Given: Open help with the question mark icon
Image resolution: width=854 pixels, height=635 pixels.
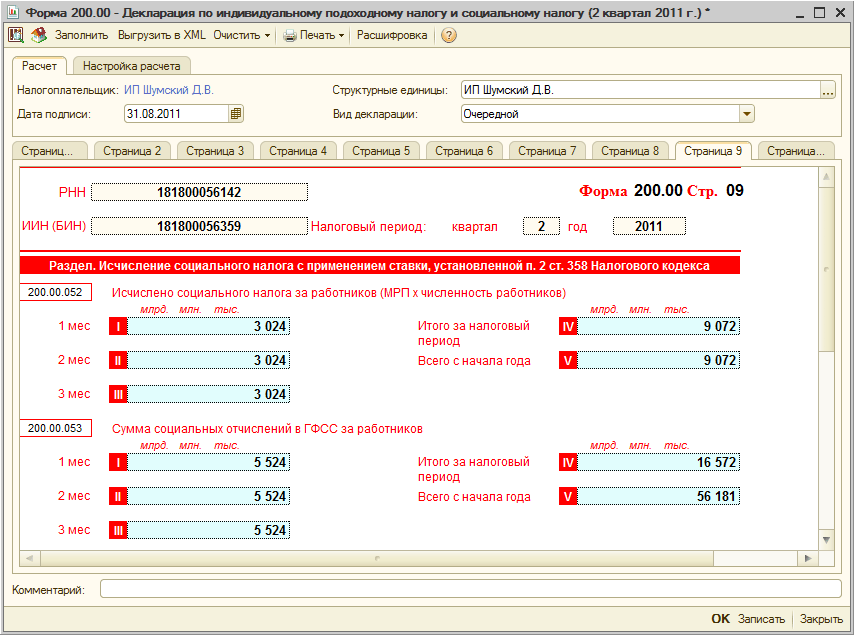Looking at the screenshot, I should [448, 35].
